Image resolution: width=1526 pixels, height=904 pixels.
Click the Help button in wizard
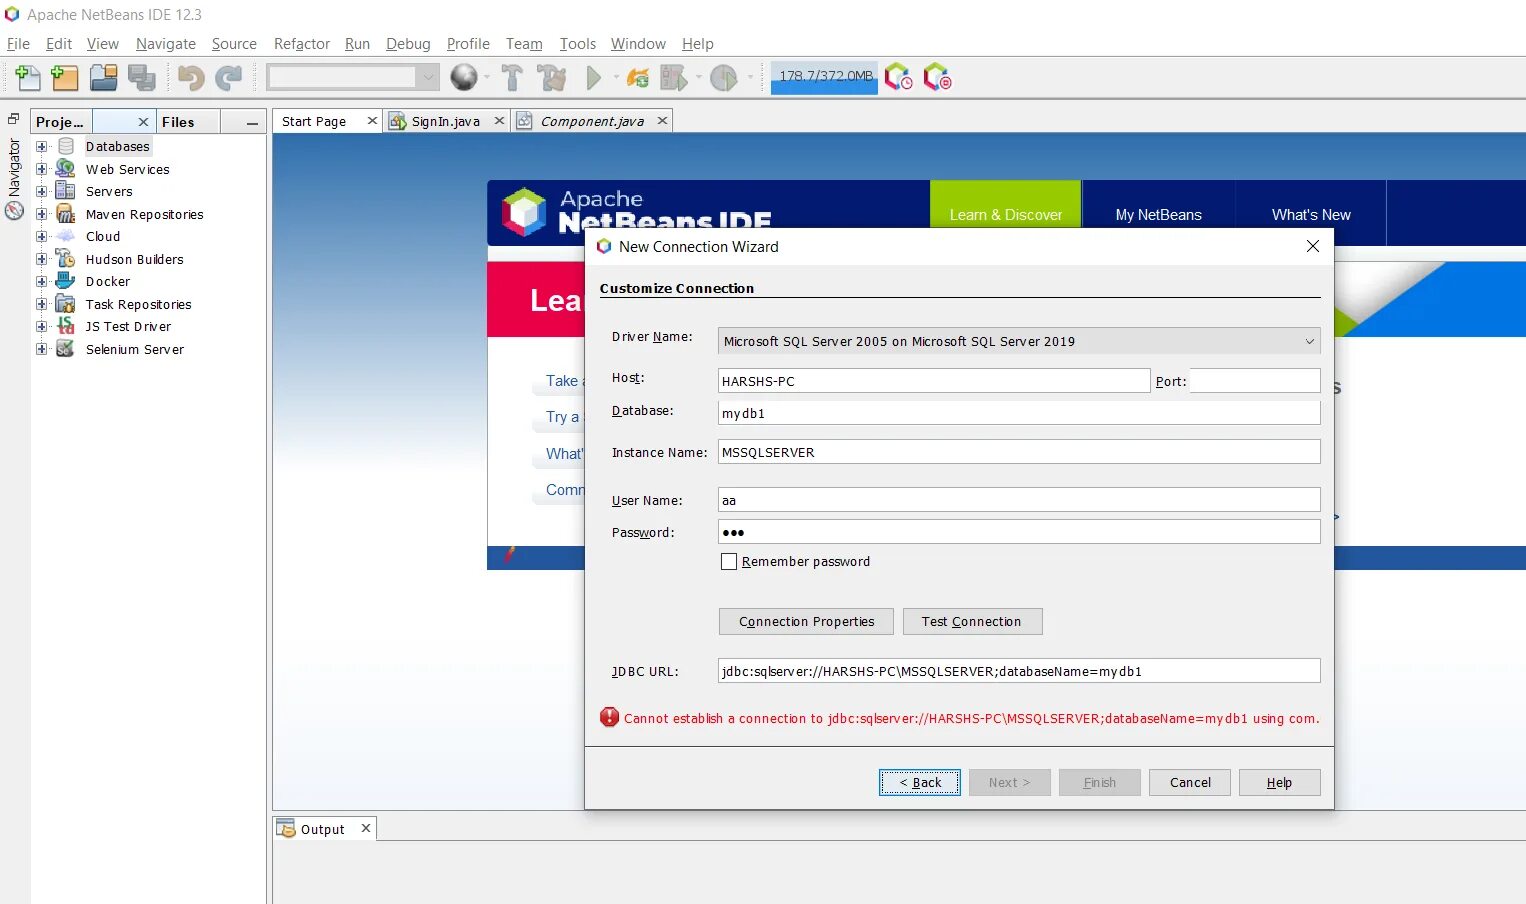pos(1280,782)
